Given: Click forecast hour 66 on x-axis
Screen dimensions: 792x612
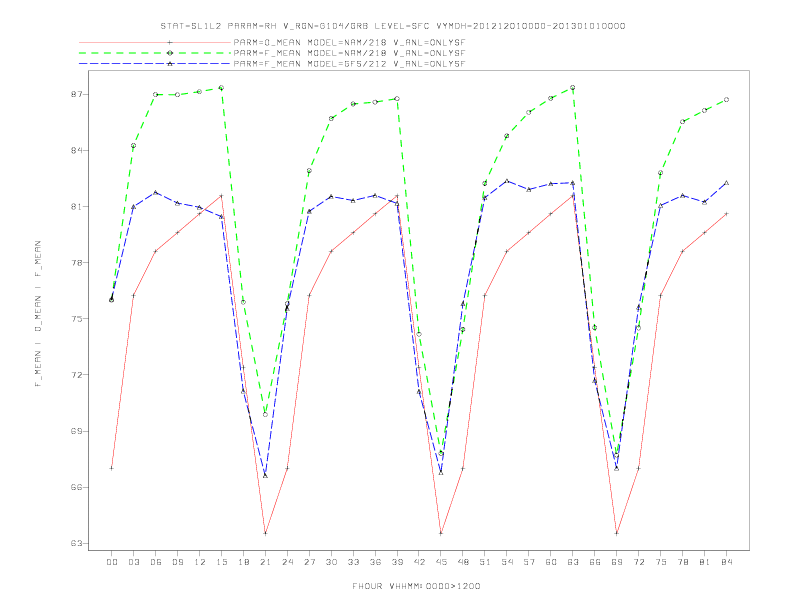Looking at the screenshot, I should 595,562.
